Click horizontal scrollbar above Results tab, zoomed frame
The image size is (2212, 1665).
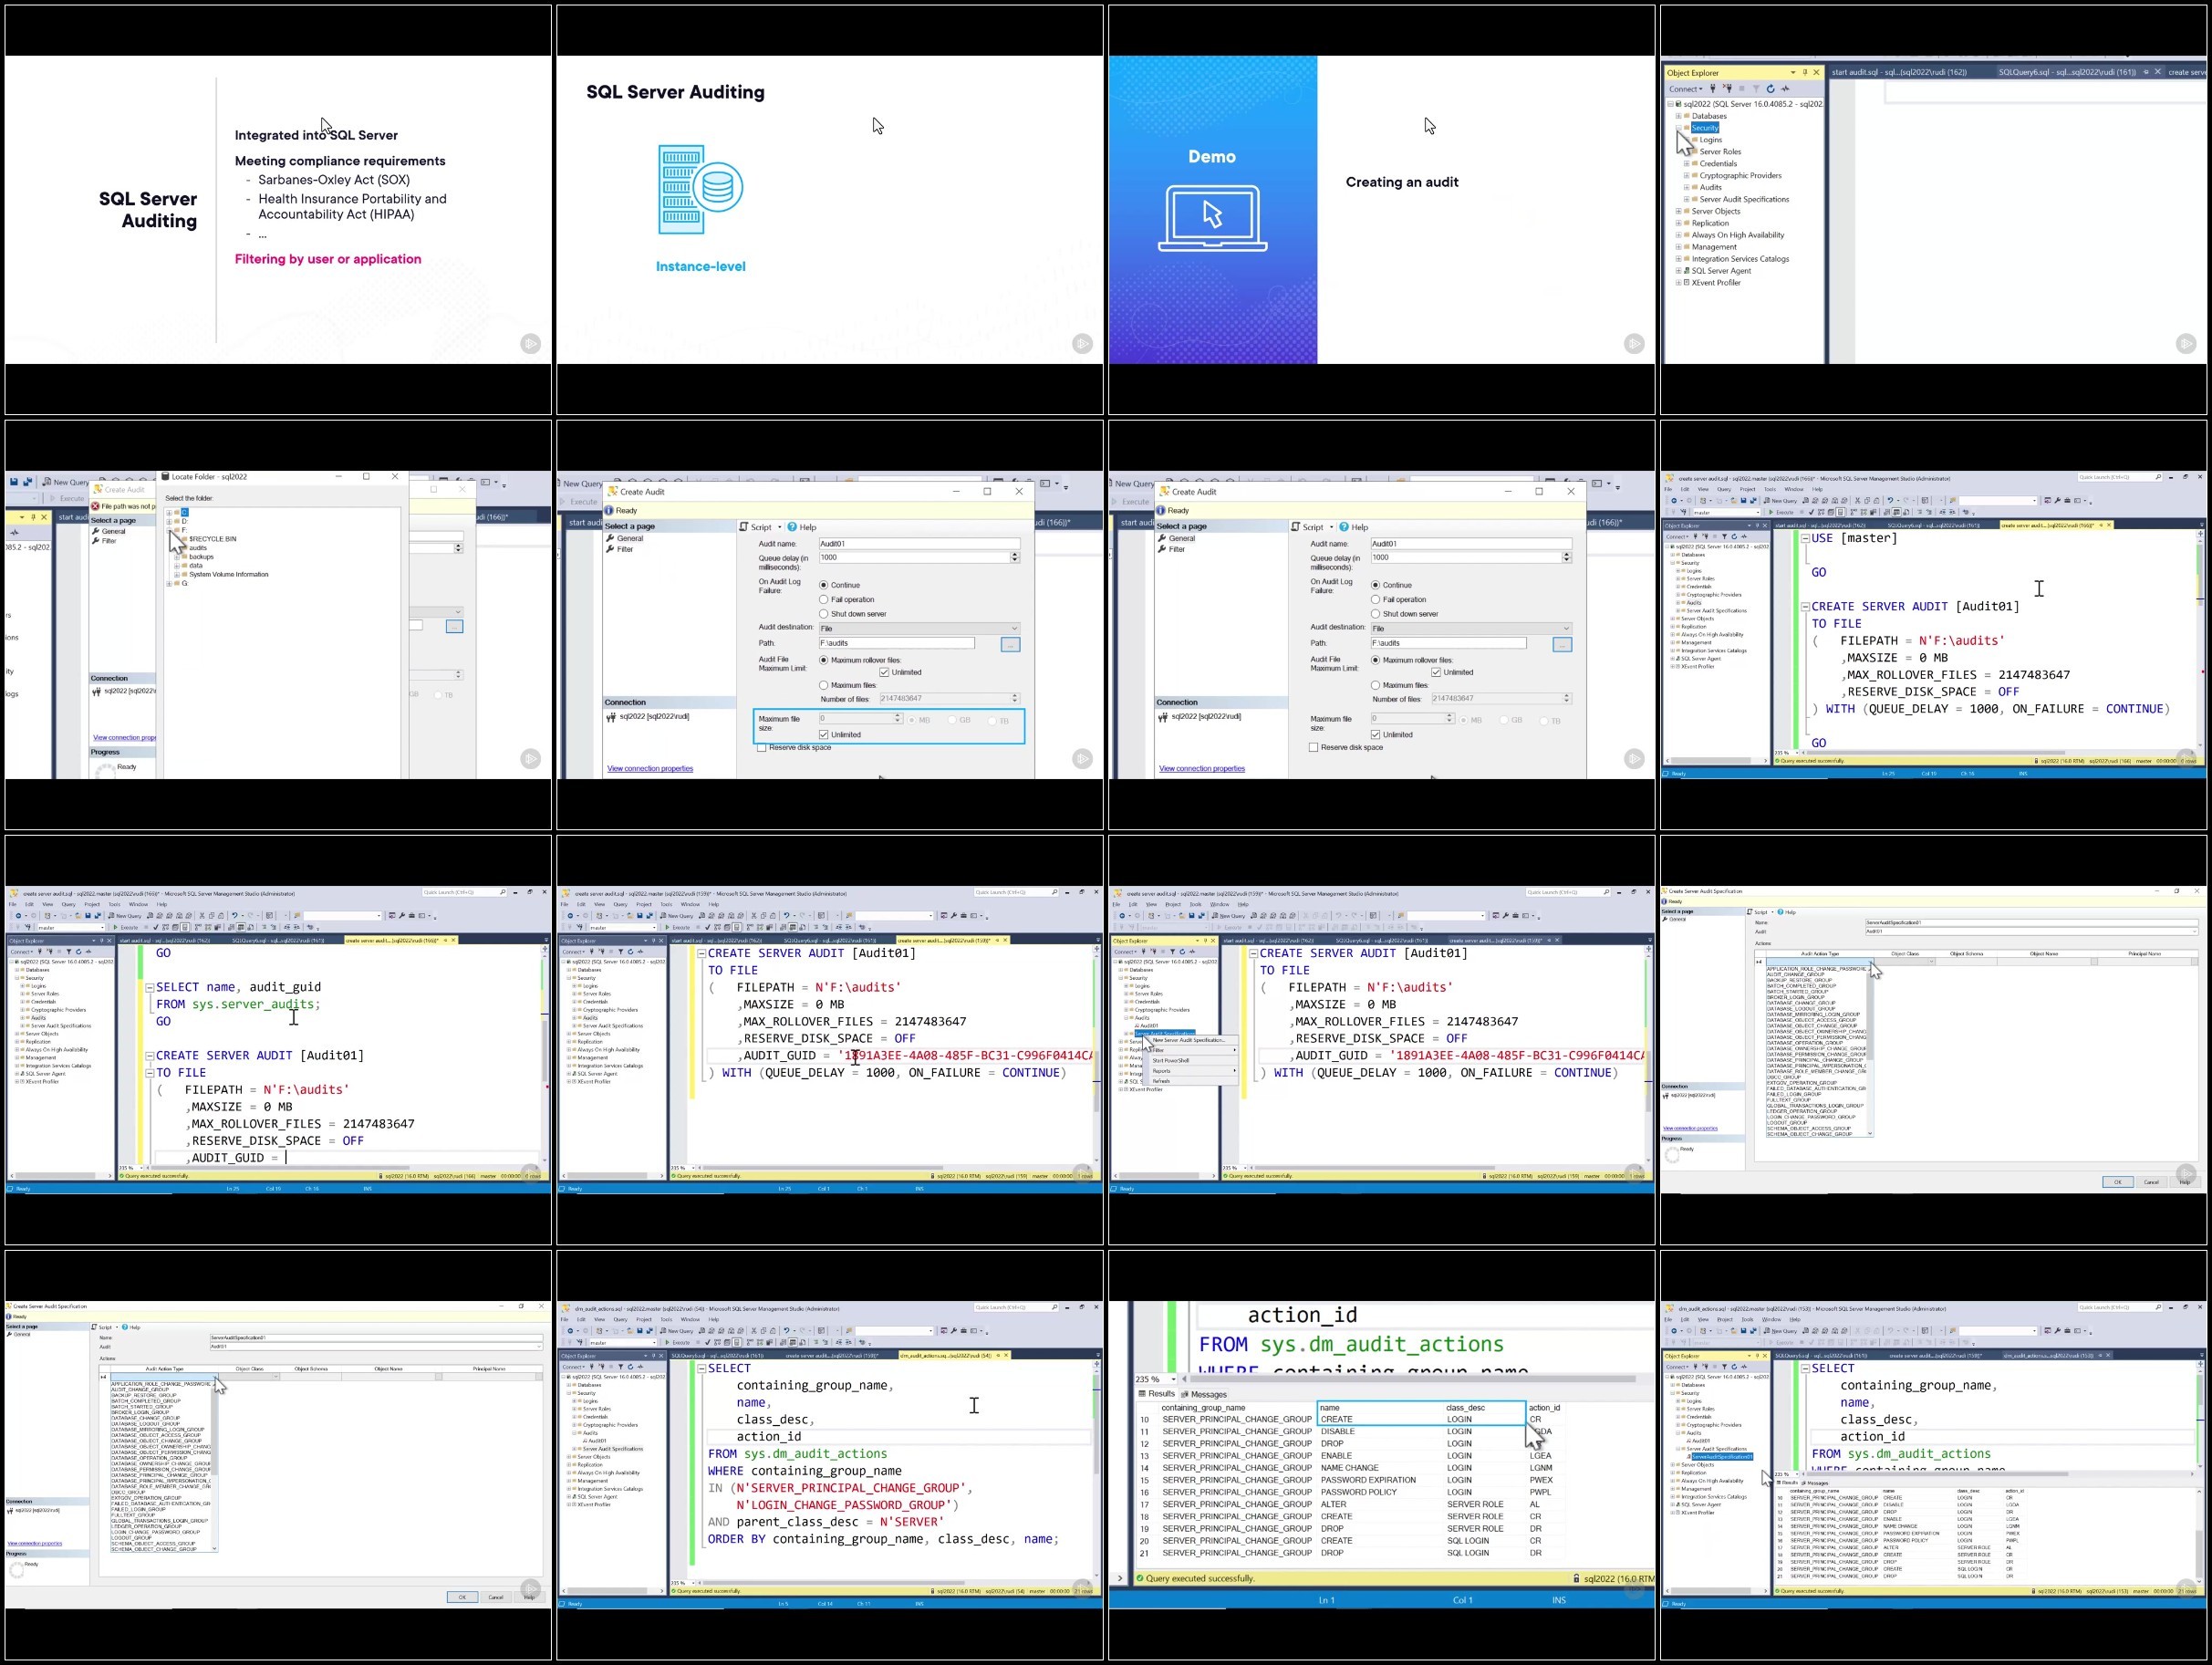1414,1379
